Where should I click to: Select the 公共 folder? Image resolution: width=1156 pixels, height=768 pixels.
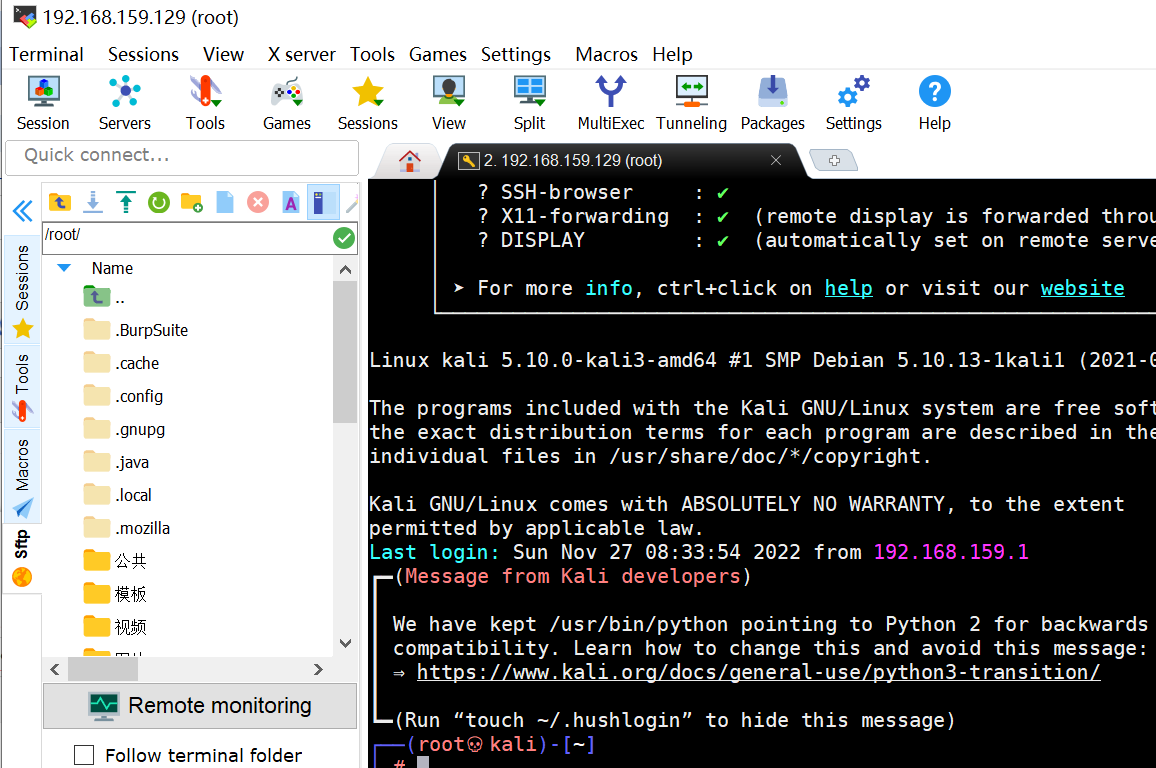tap(116, 561)
